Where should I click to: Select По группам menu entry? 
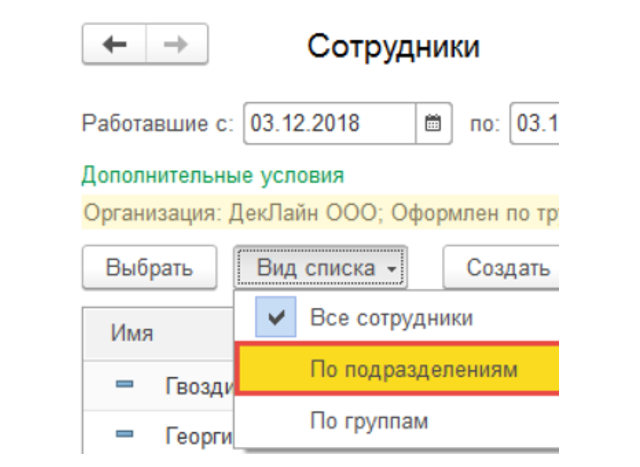(x=369, y=421)
